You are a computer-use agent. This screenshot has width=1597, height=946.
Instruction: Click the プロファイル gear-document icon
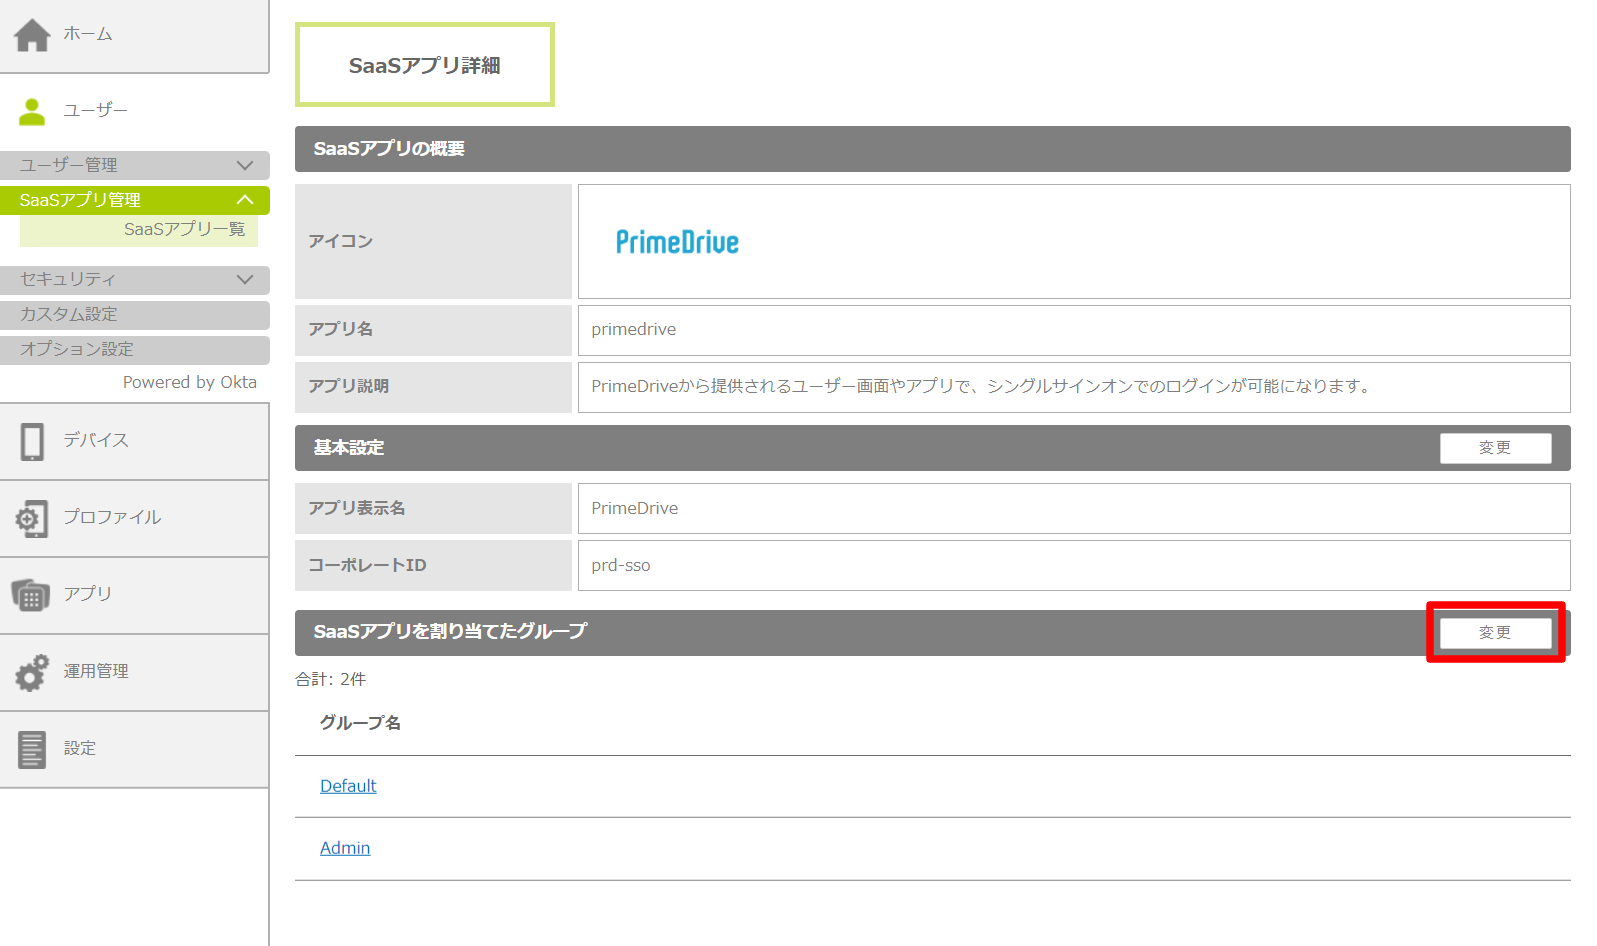point(31,518)
